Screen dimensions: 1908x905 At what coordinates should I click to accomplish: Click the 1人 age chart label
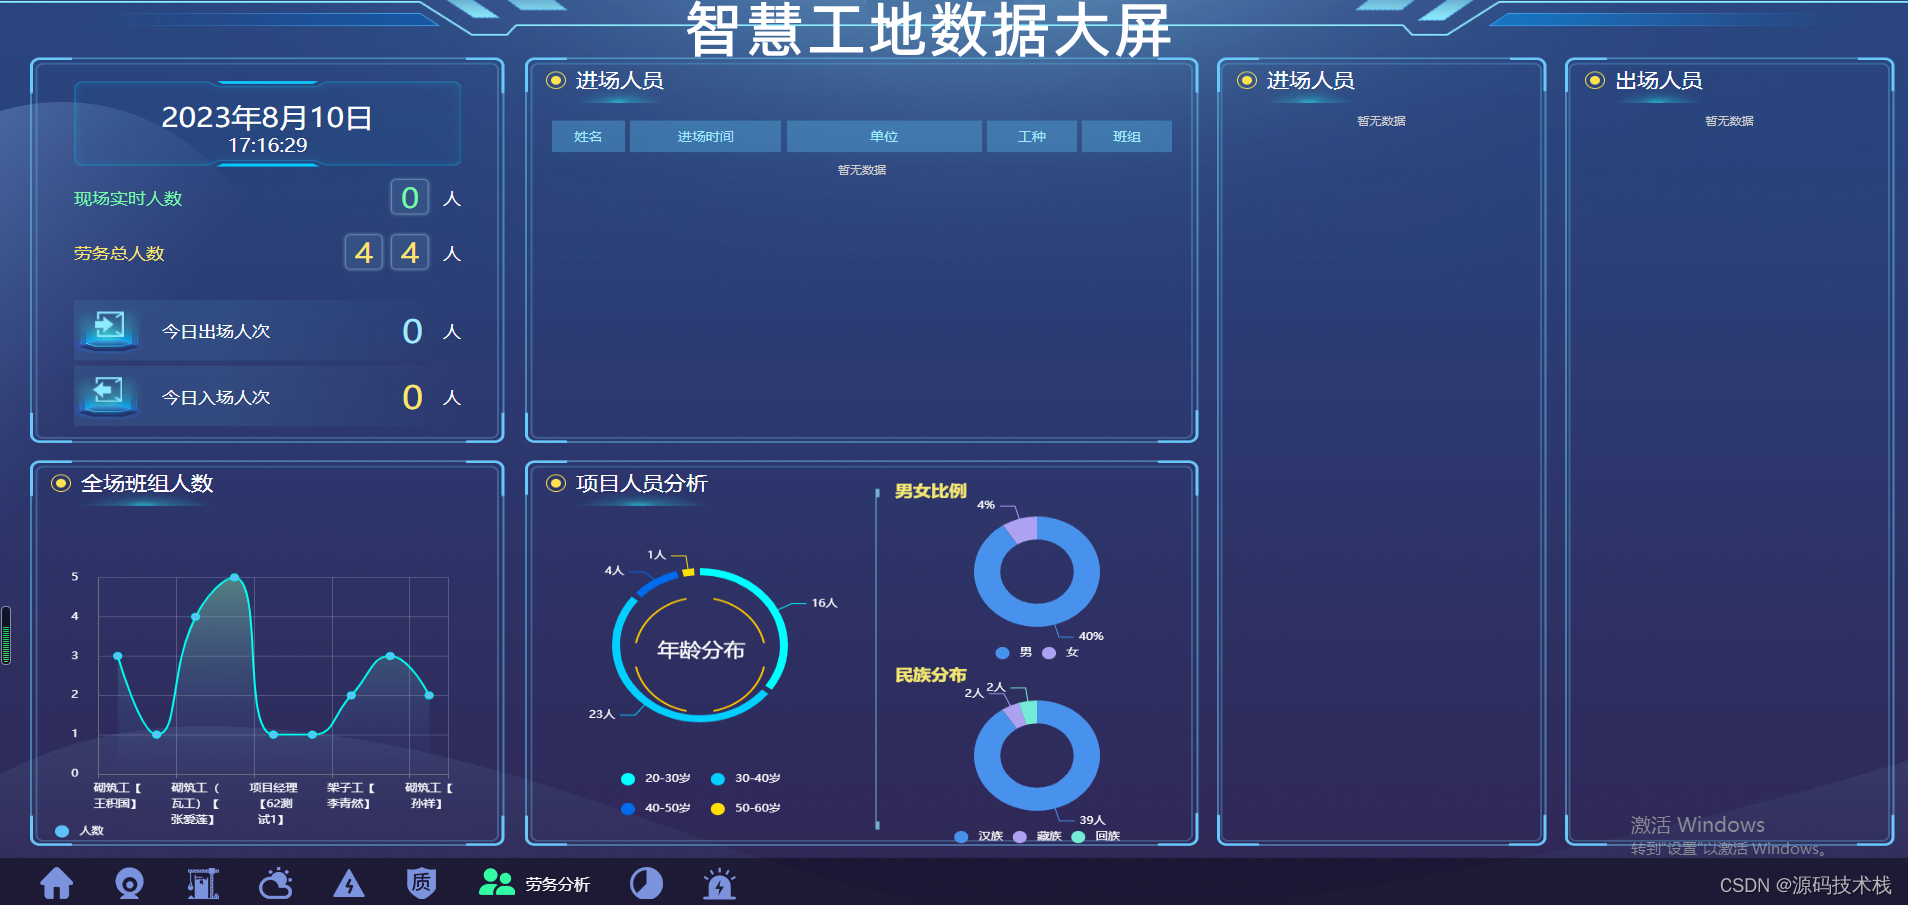656,555
